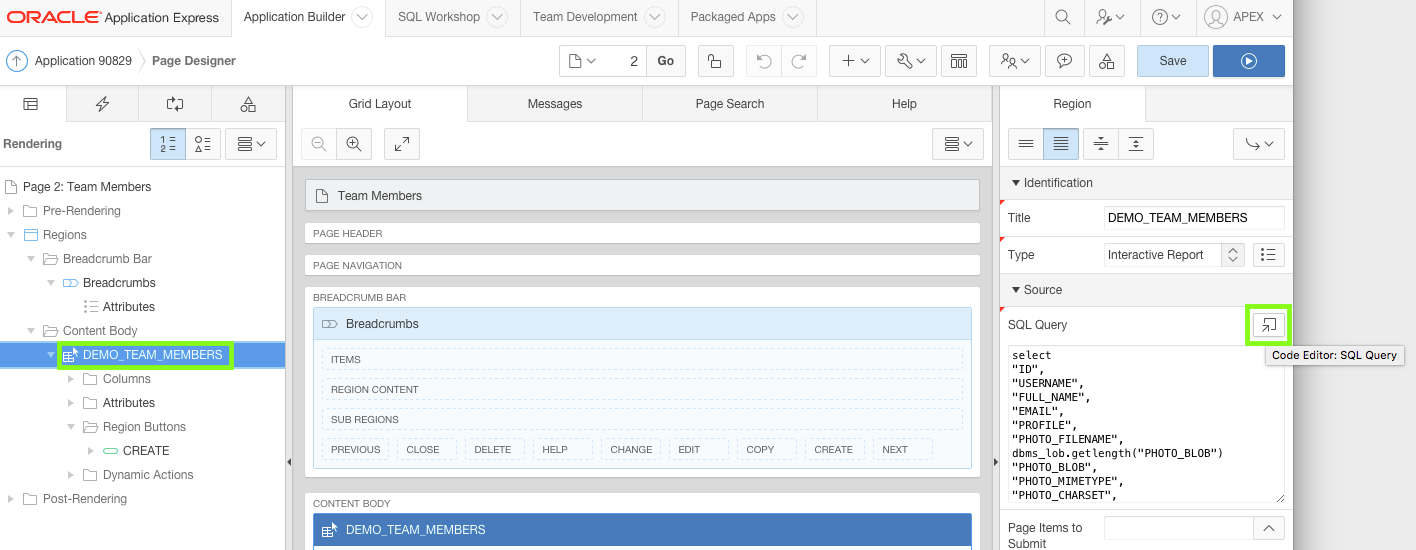This screenshot has height=550, width=1416.
Task: Select DEMO_TEAM_MEMBERS region in tree
Action: [x=152, y=355]
